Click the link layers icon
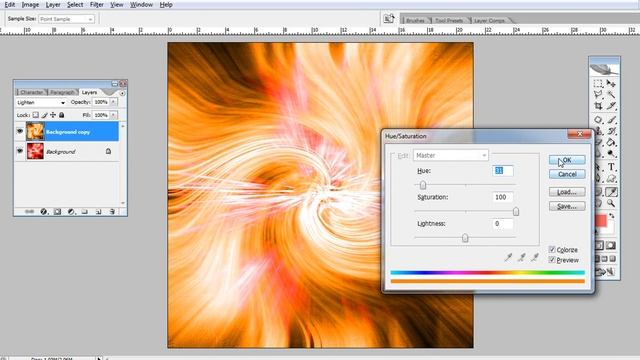640x360 pixels. [29, 211]
